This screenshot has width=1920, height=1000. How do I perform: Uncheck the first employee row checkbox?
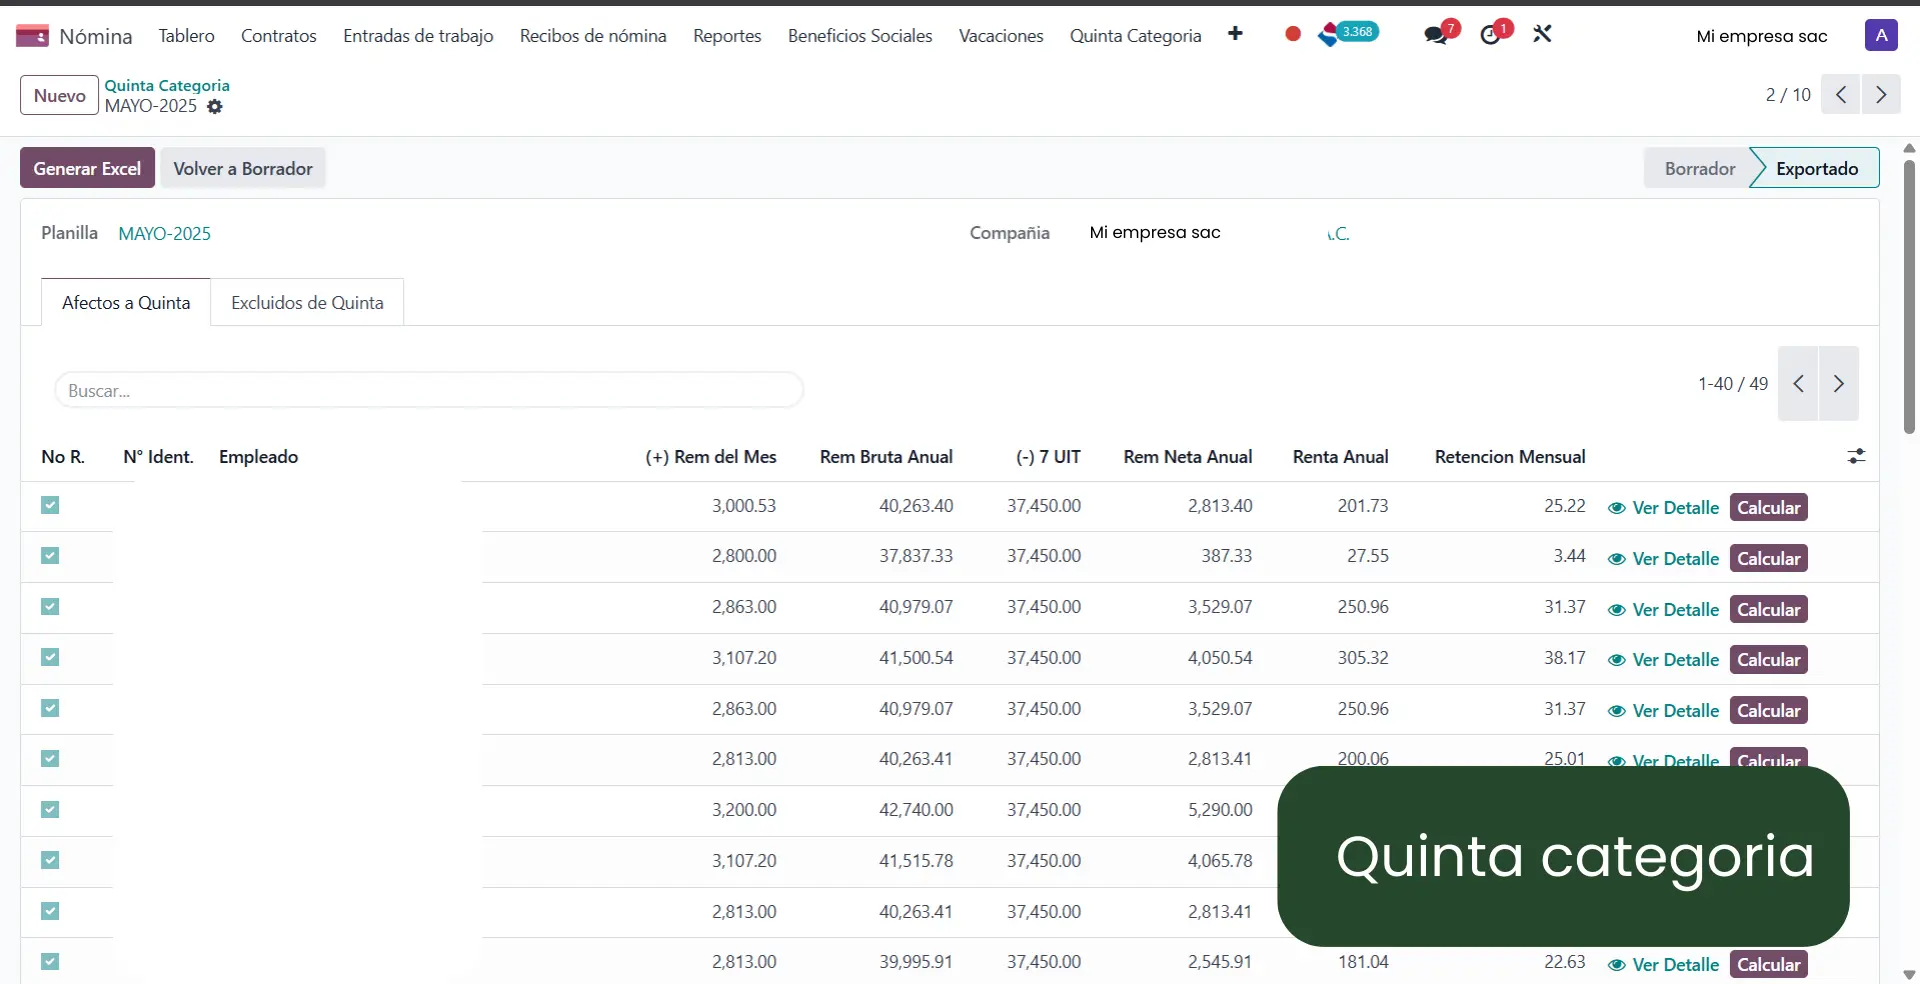(x=49, y=505)
